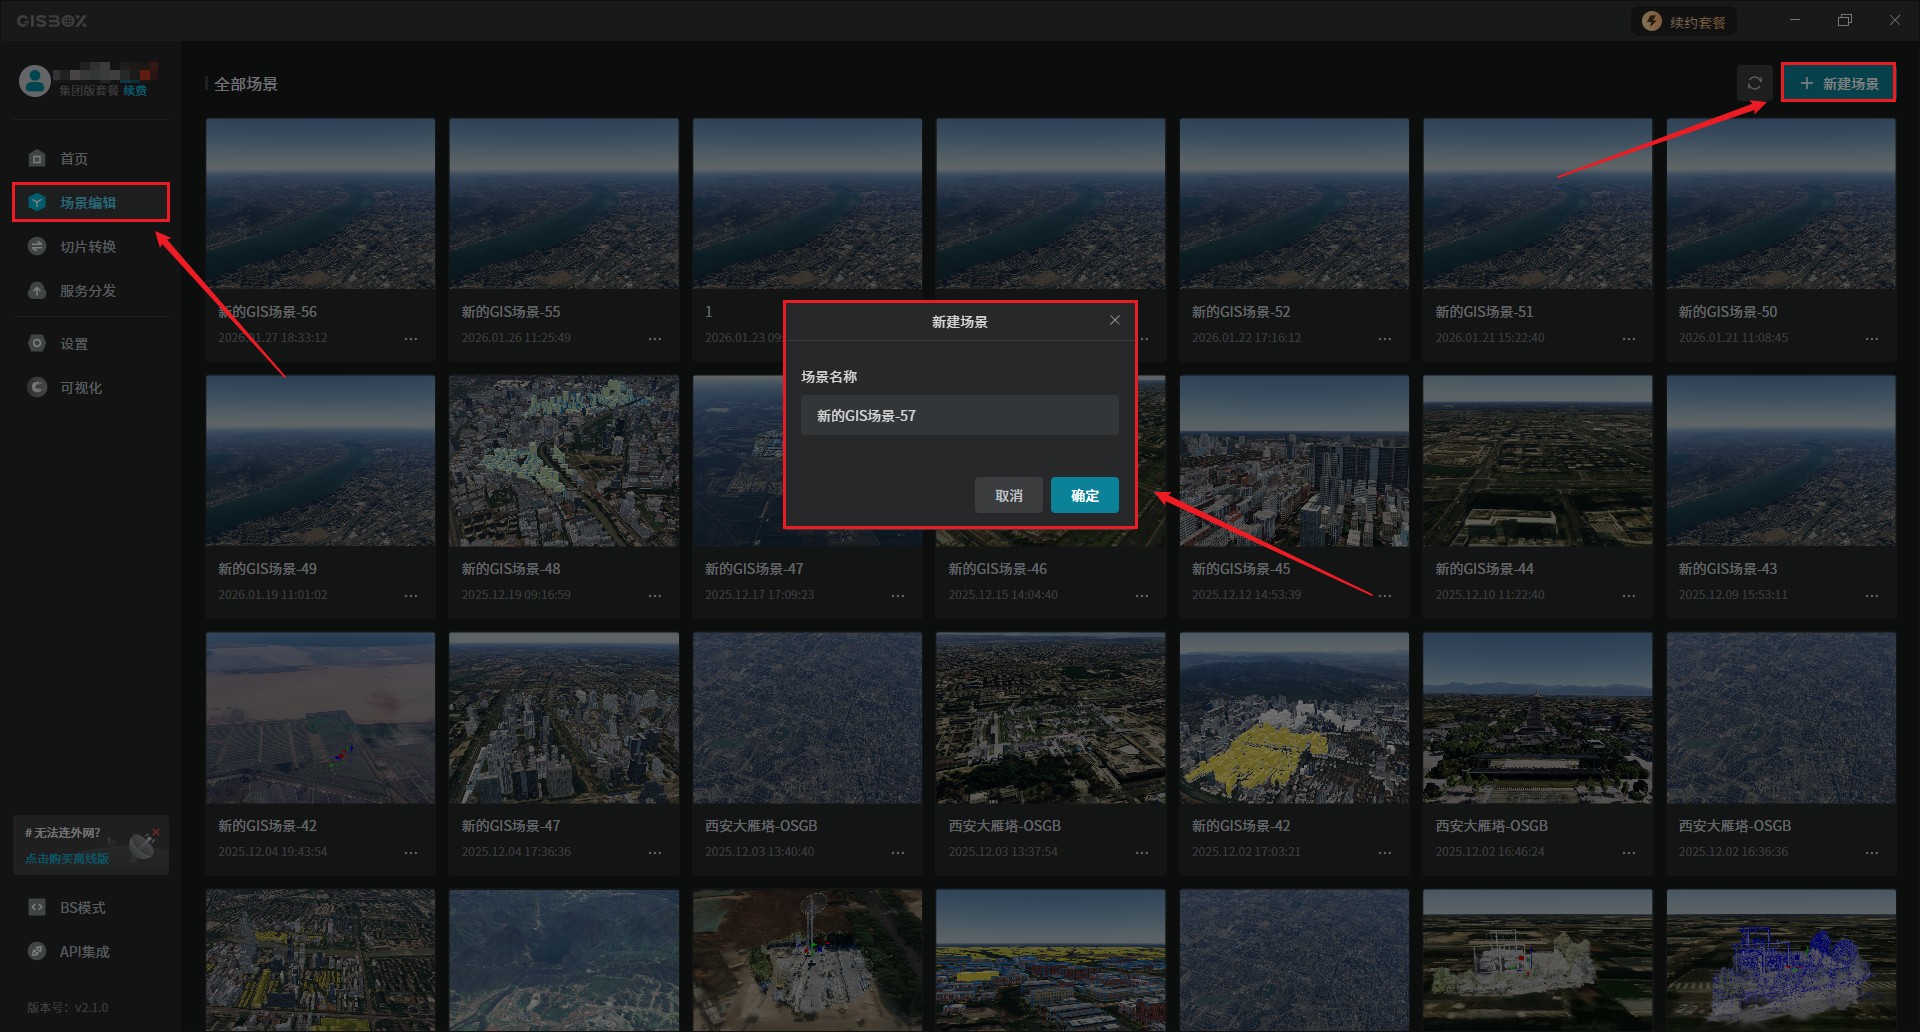Expand the menu for 新的GIS场景-43
Image resolution: width=1920 pixels, height=1032 pixels.
point(1871,596)
